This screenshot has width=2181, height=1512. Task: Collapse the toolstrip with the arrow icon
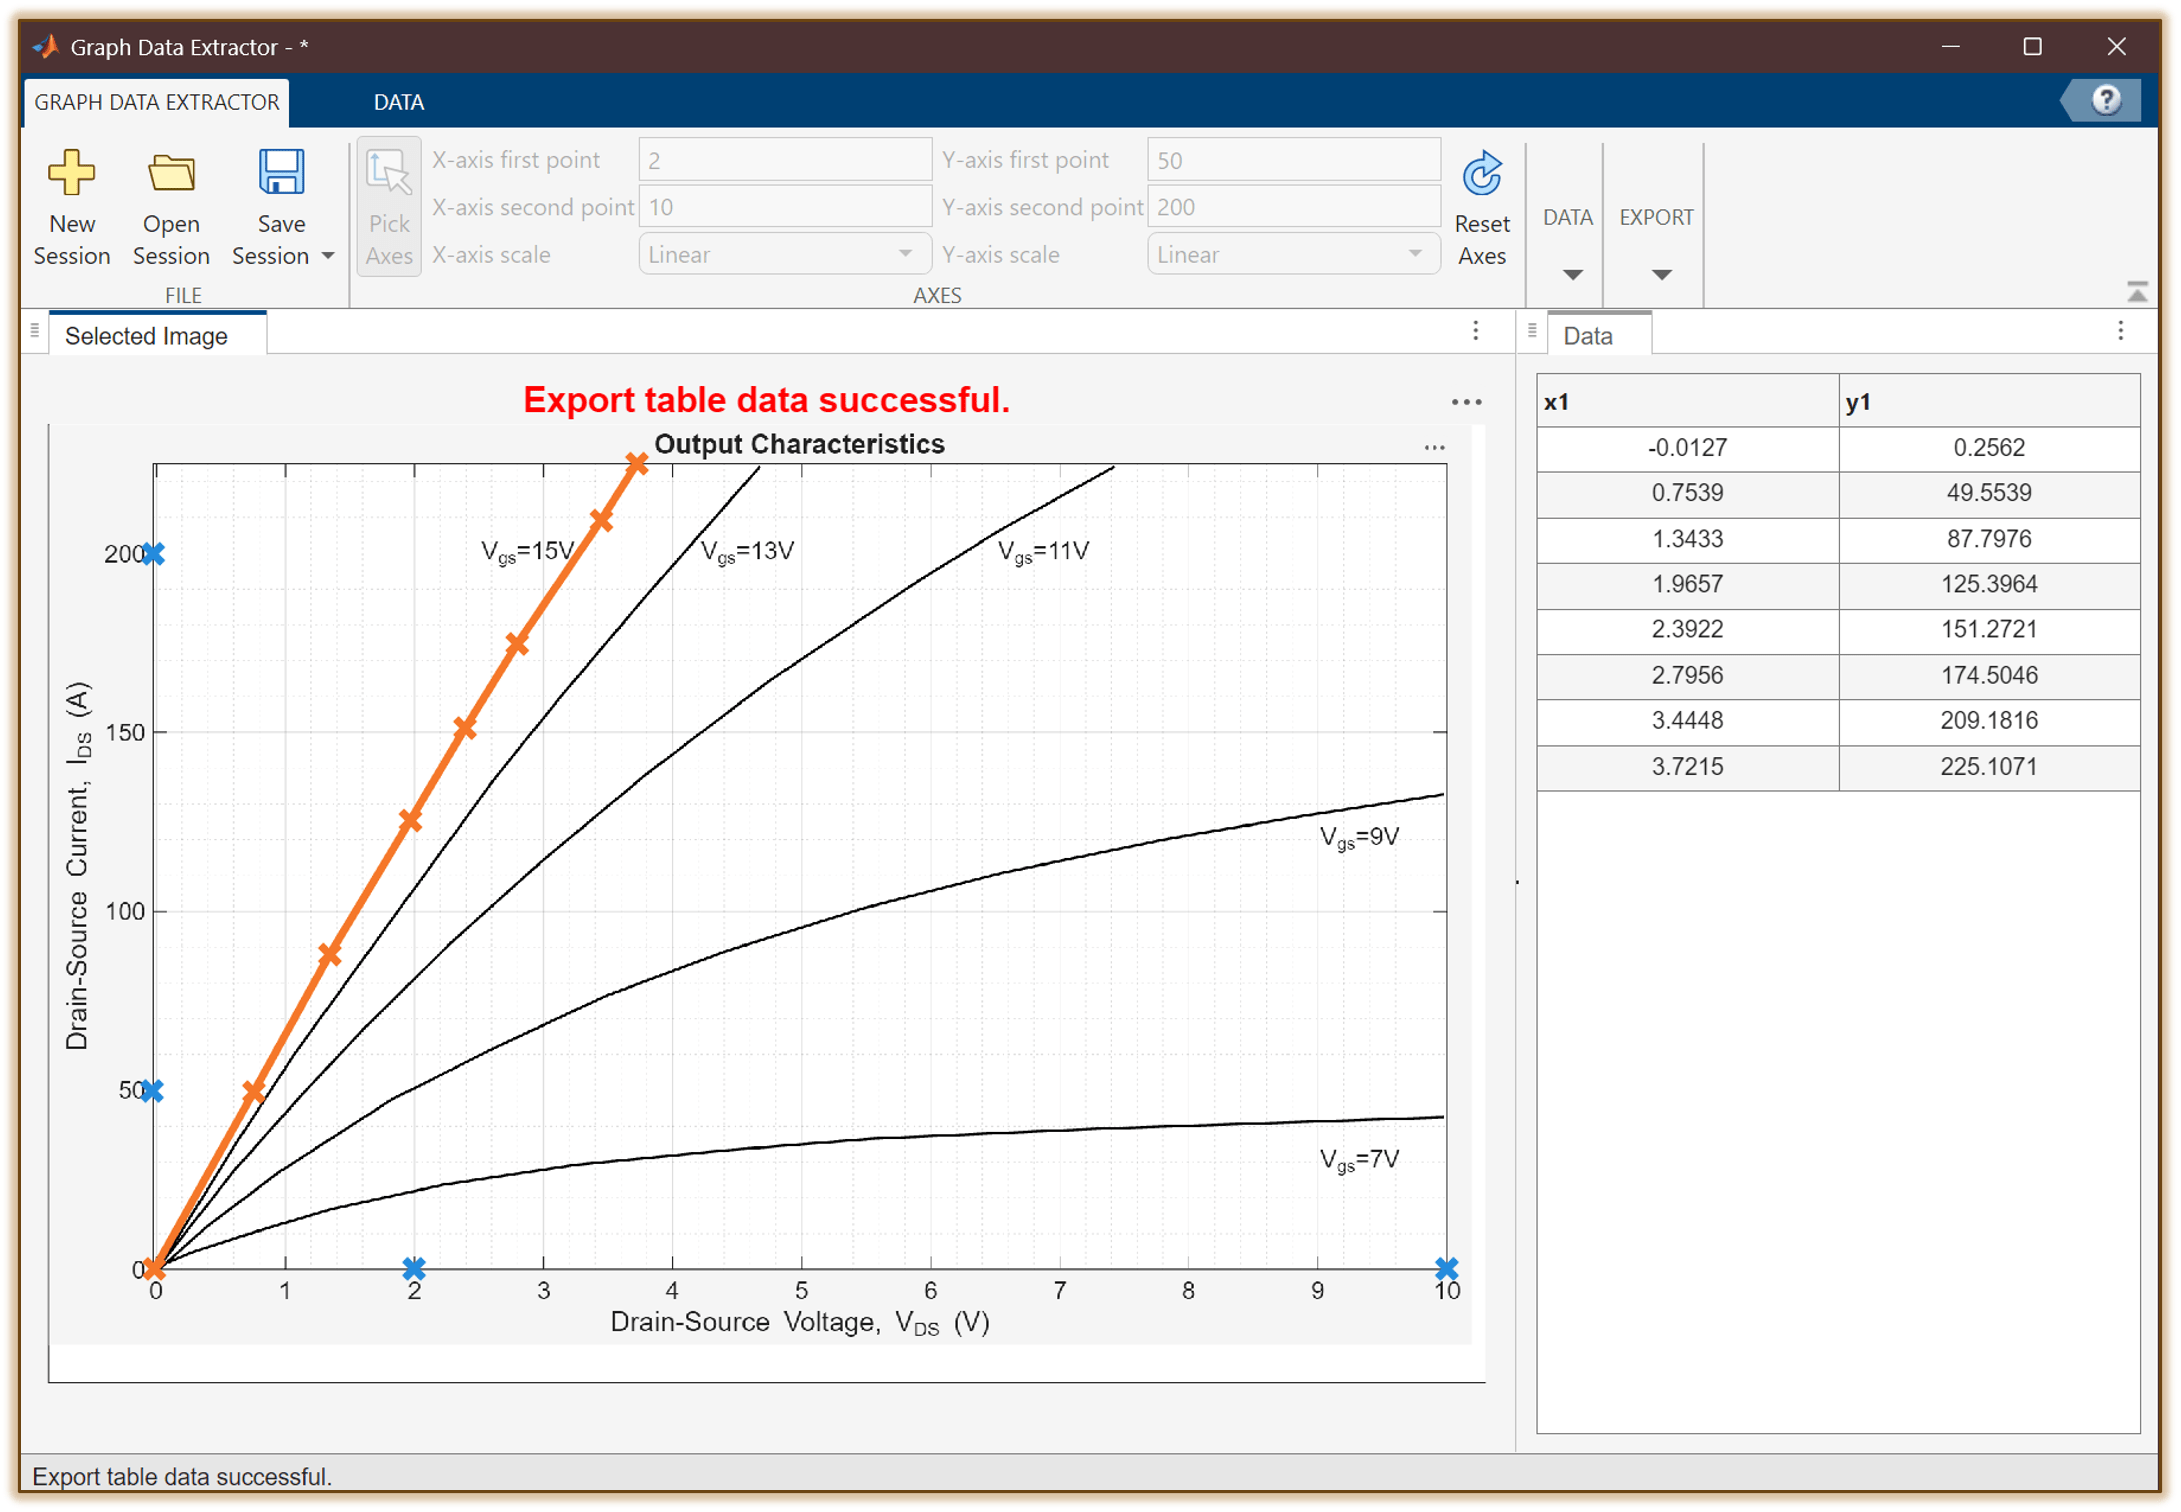coord(2137,292)
